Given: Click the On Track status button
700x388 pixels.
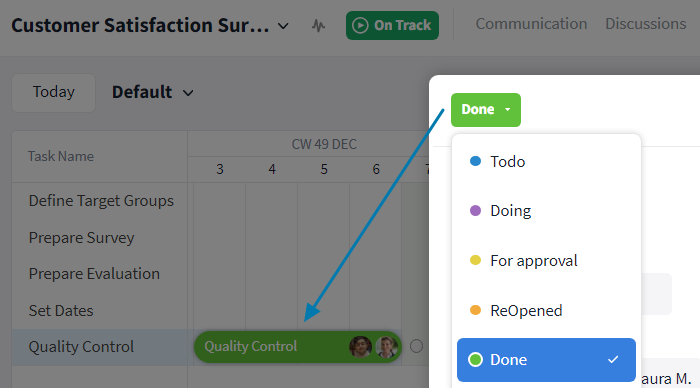Looking at the screenshot, I should point(392,25).
